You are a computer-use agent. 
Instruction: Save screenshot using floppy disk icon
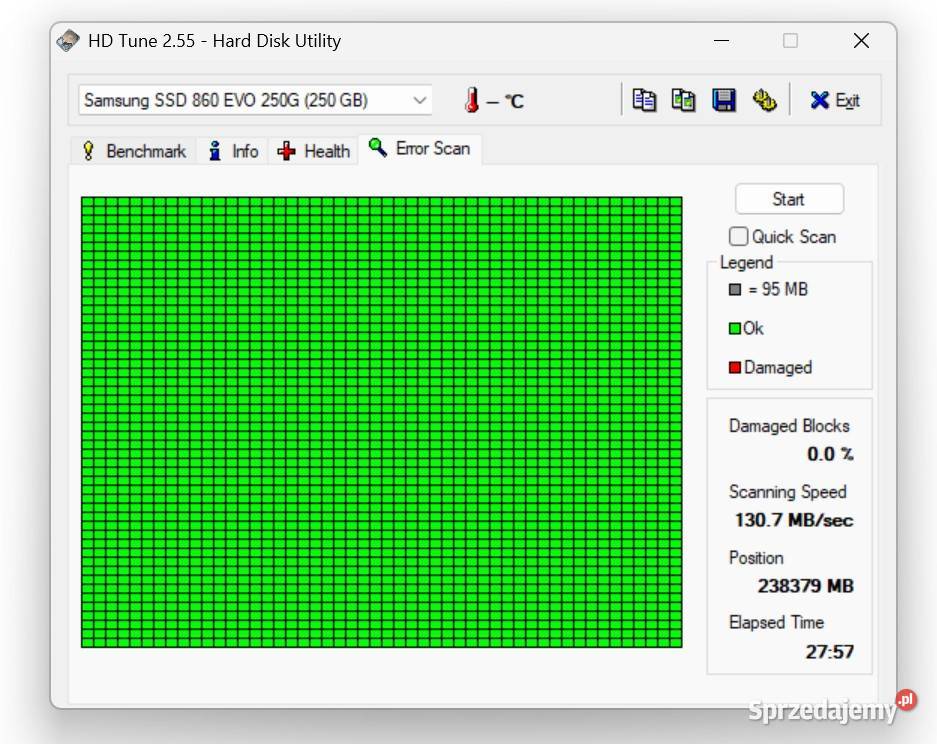[724, 100]
